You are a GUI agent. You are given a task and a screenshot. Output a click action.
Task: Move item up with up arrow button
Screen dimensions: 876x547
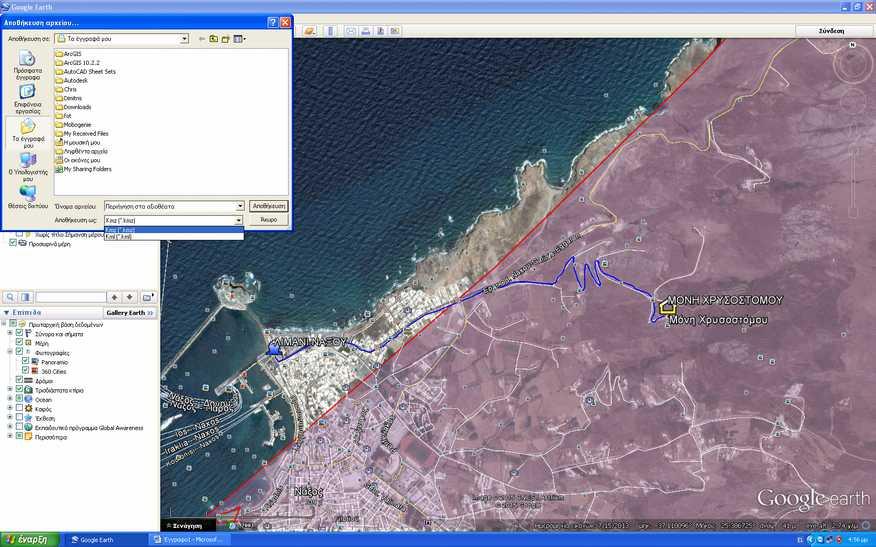click(115, 297)
